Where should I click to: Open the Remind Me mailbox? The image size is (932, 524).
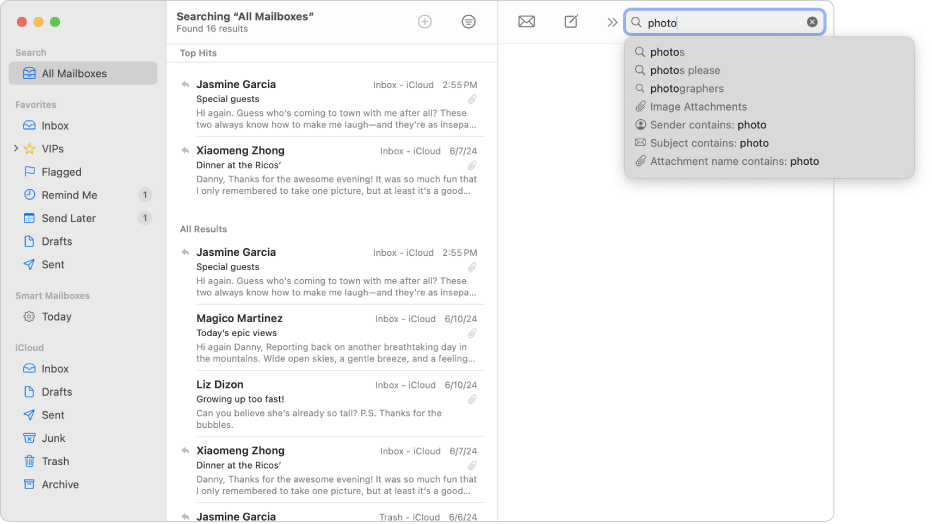pyautogui.click(x=69, y=195)
